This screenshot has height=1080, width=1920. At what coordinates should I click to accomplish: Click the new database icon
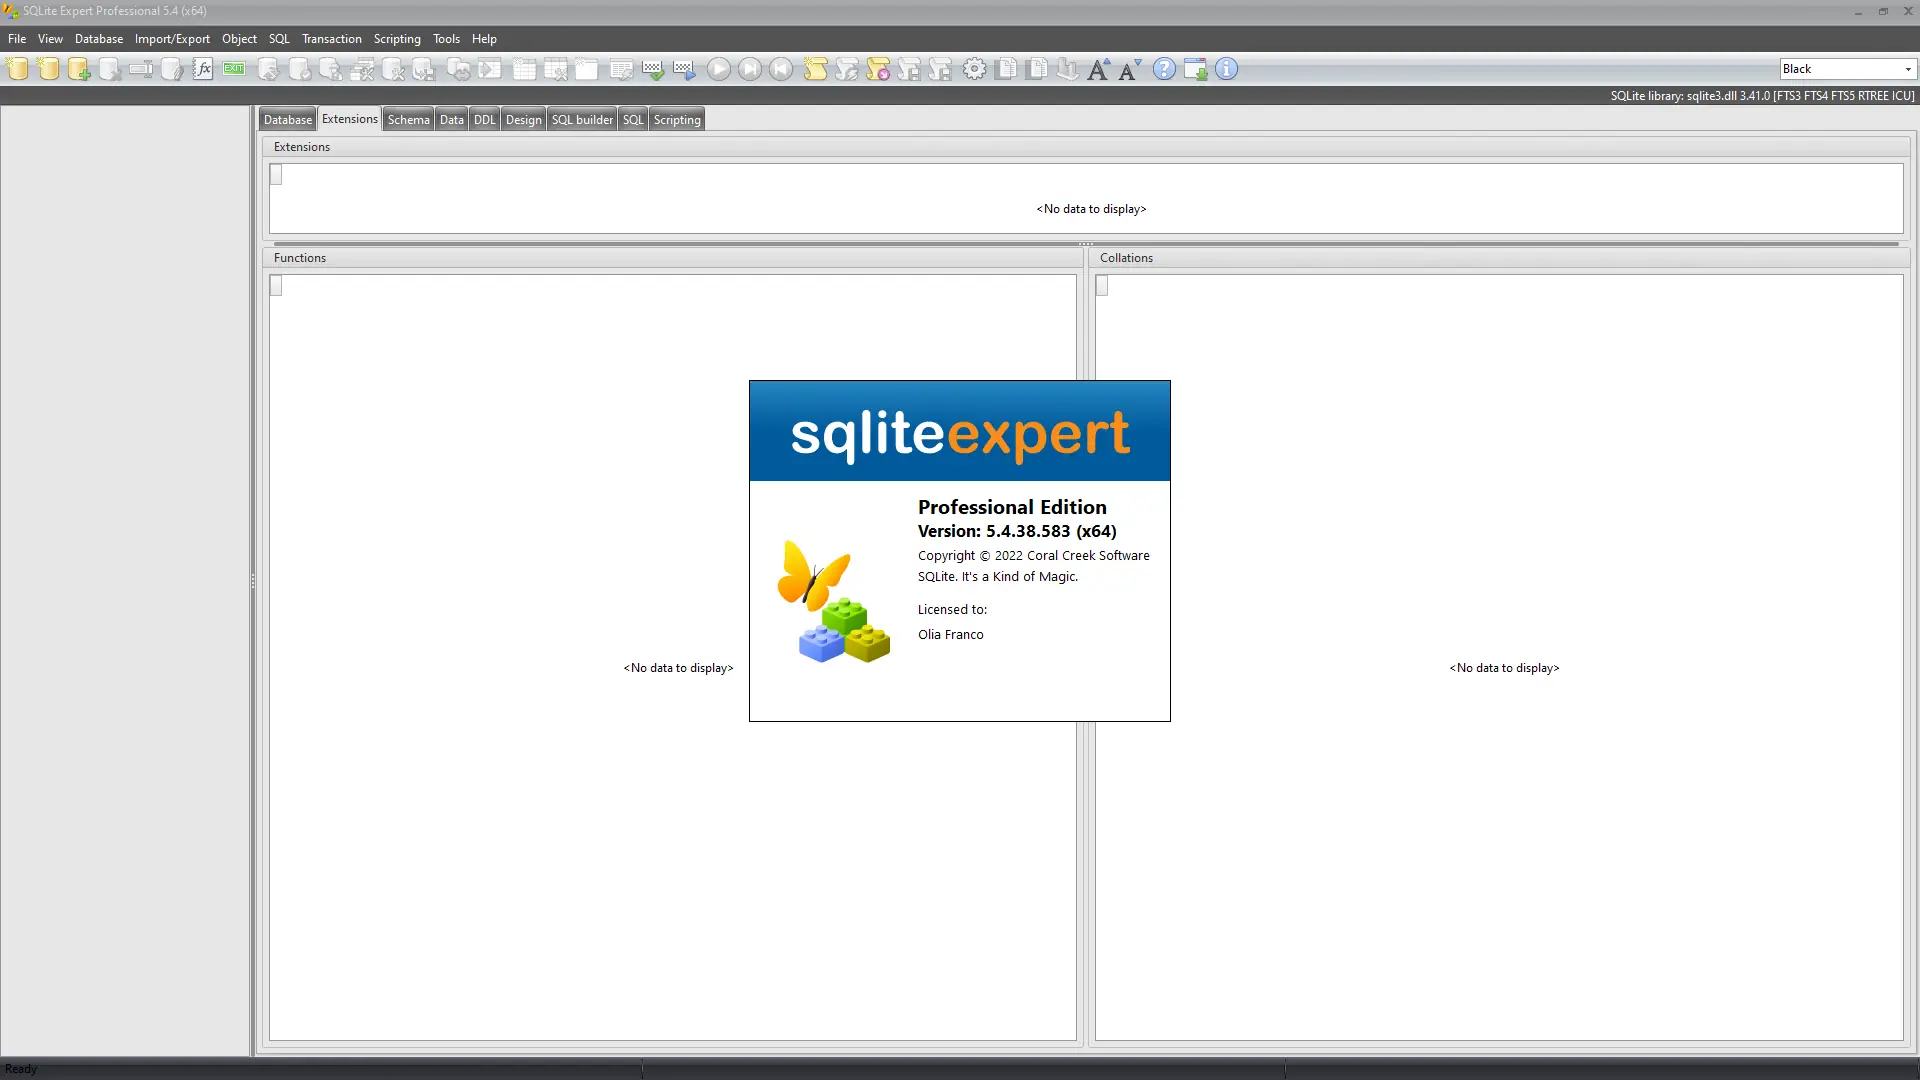point(17,69)
